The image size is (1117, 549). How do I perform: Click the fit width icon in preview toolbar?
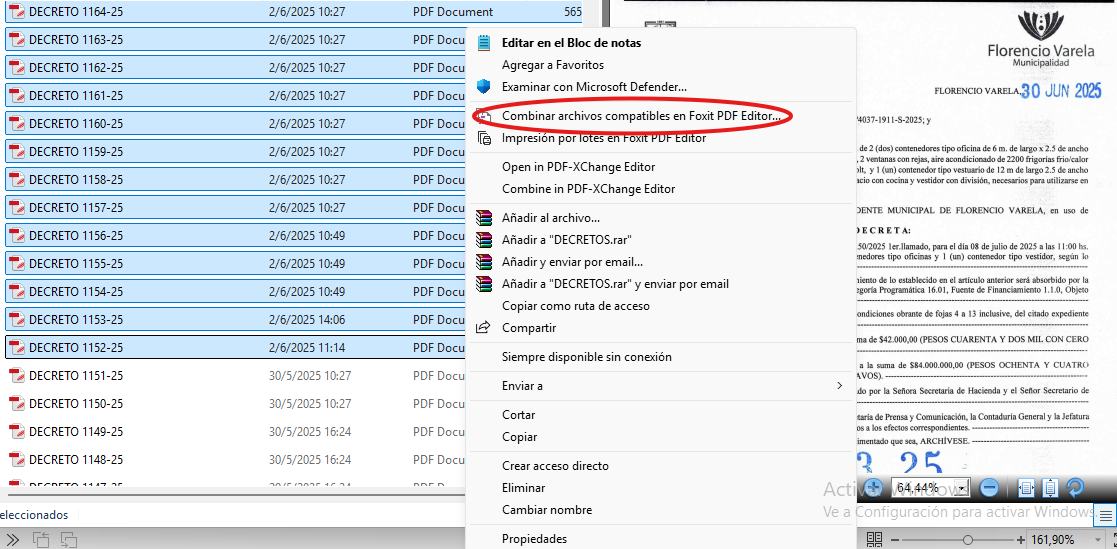[1027, 488]
